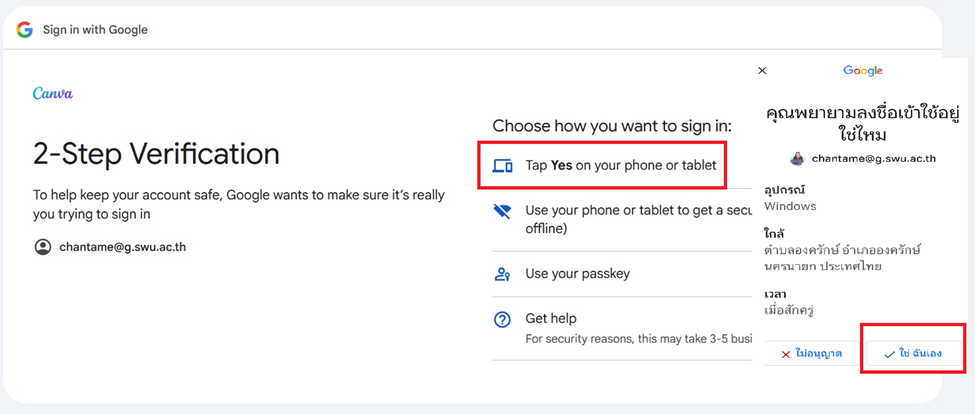Click the 2-Step Verification heading
975x414 pixels.
[156, 154]
